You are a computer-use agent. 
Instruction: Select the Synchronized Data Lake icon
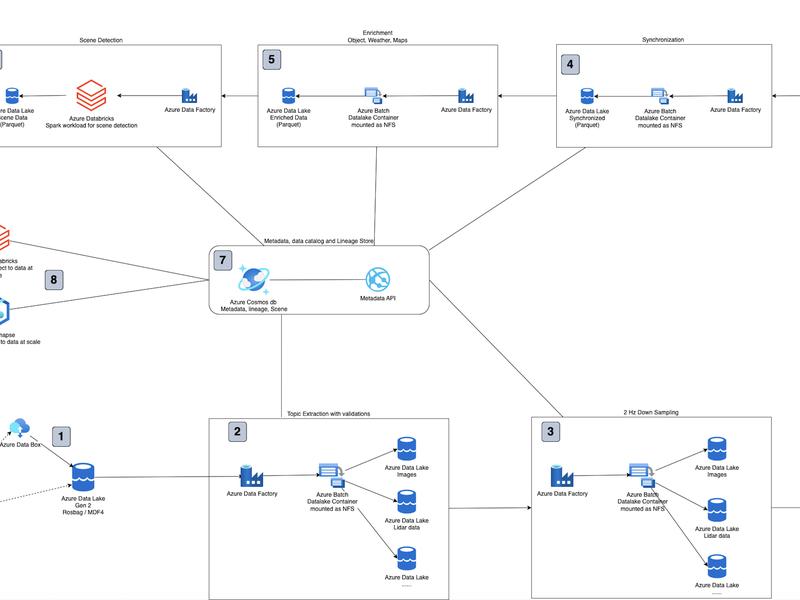[x=587, y=96]
